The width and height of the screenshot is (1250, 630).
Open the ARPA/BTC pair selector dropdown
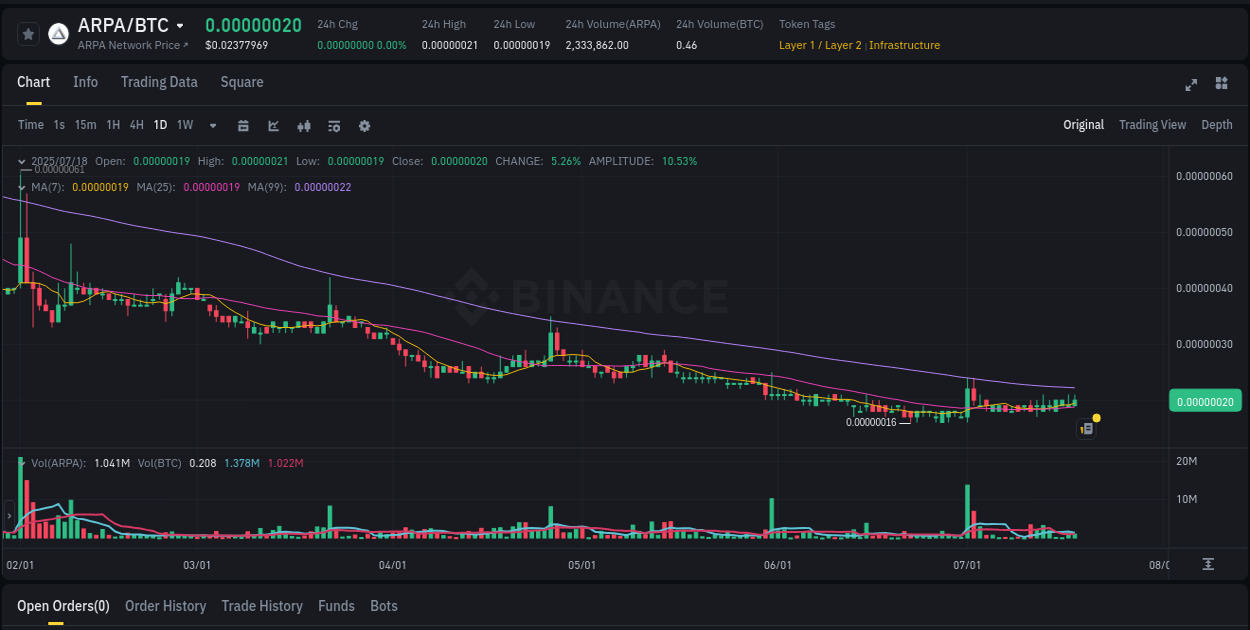coord(180,26)
